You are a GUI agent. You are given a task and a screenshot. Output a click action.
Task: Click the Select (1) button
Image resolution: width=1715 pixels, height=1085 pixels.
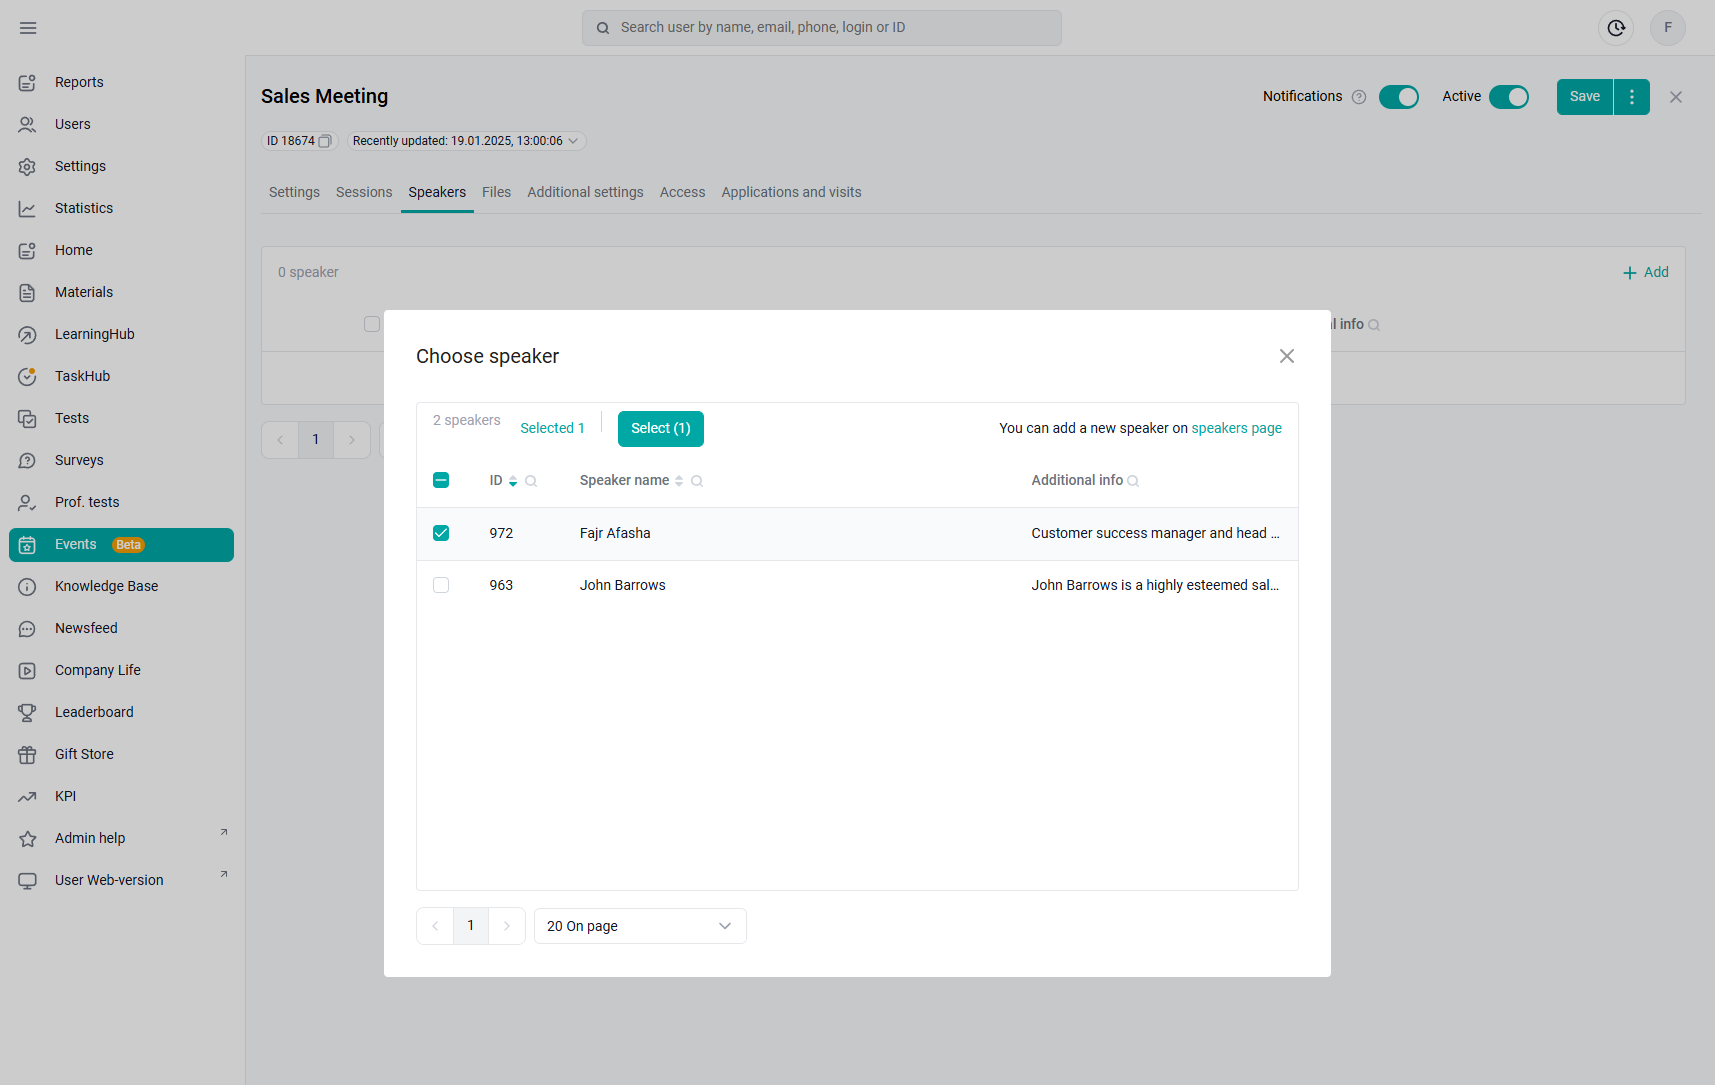click(661, 429)
